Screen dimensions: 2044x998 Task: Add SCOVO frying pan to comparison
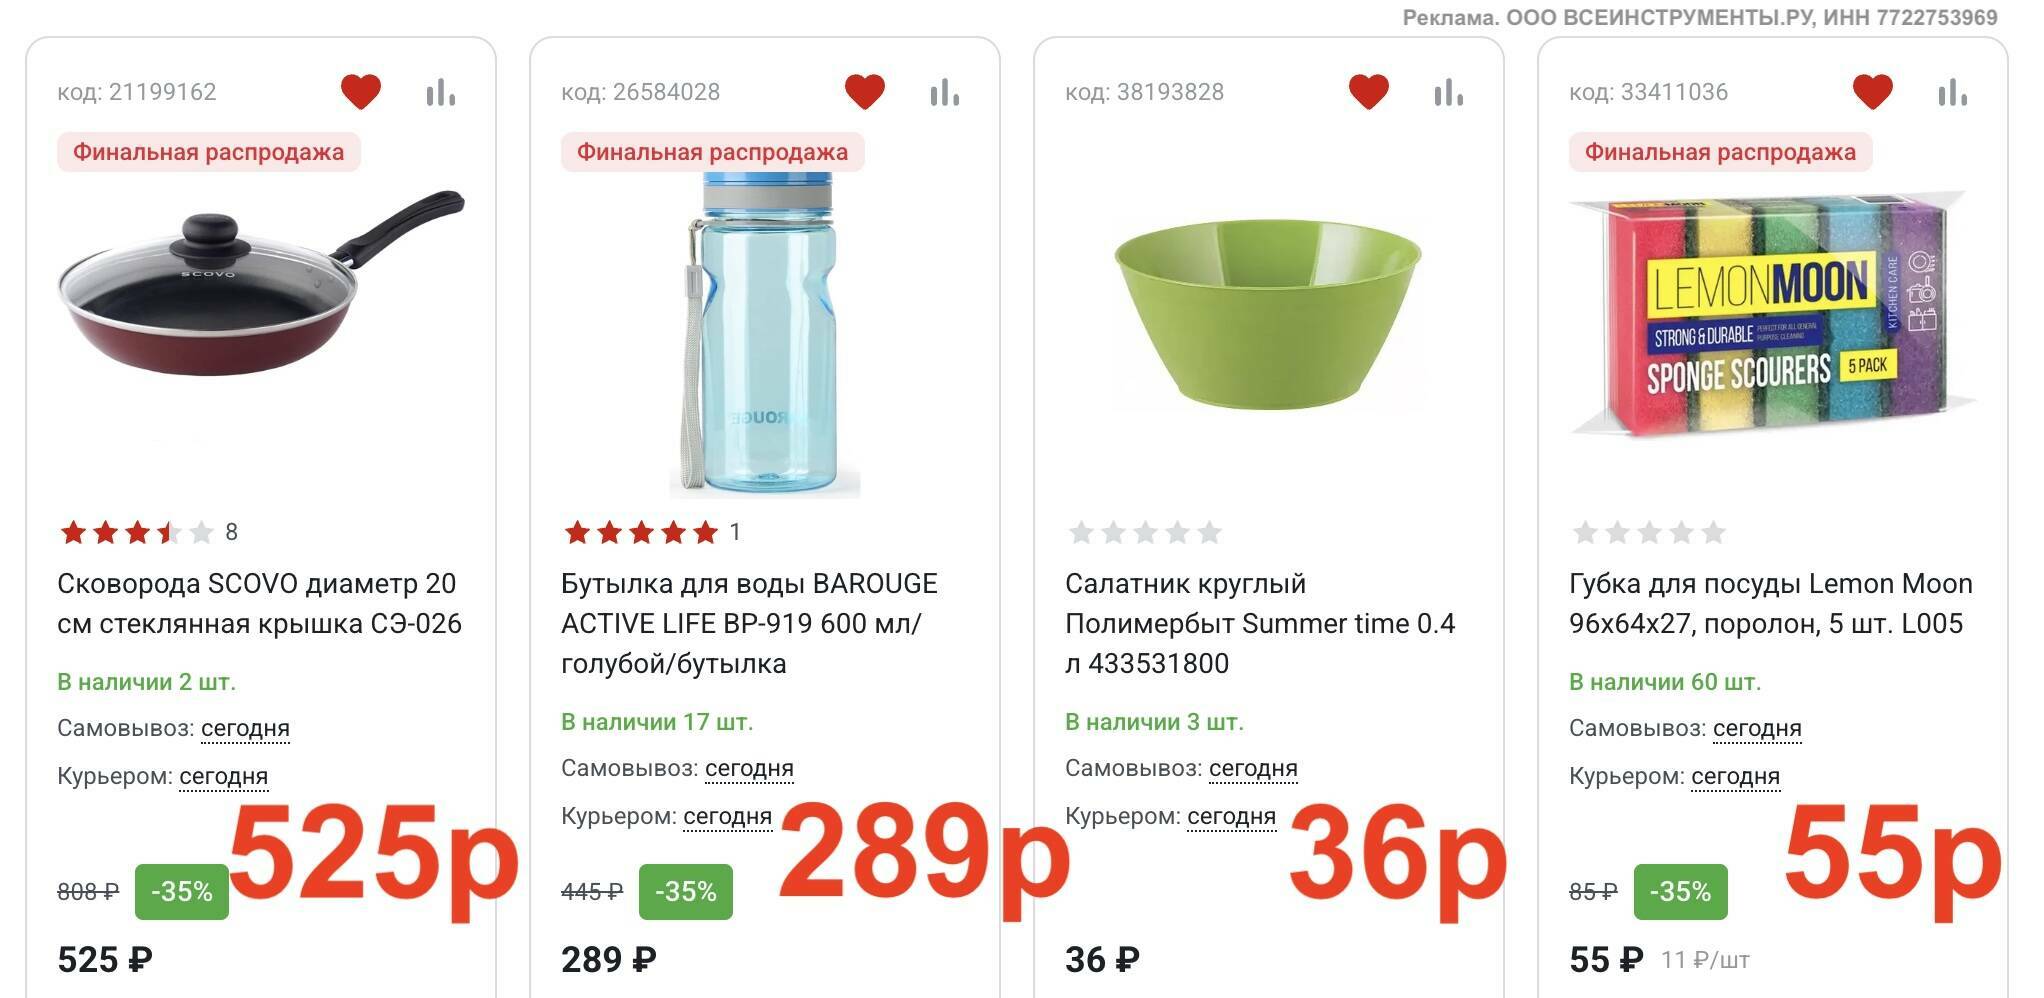[440, 93]
